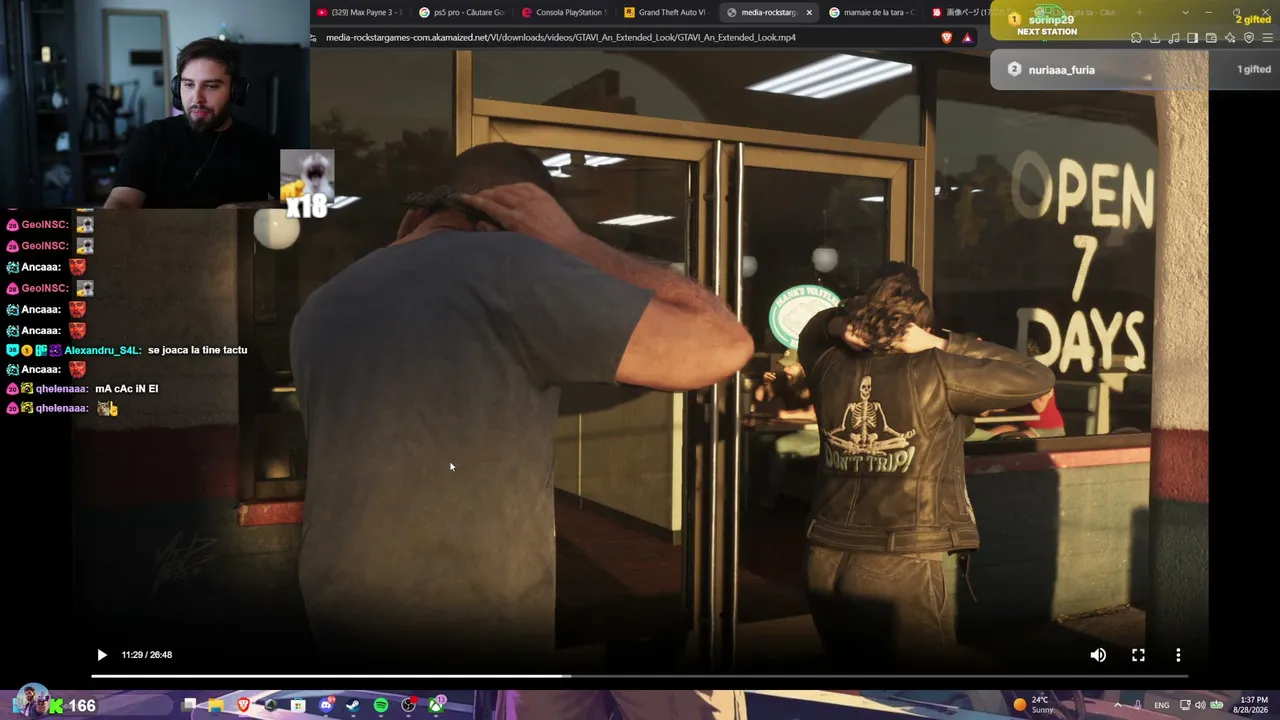Open system volume tray icon

(1200, 705)
